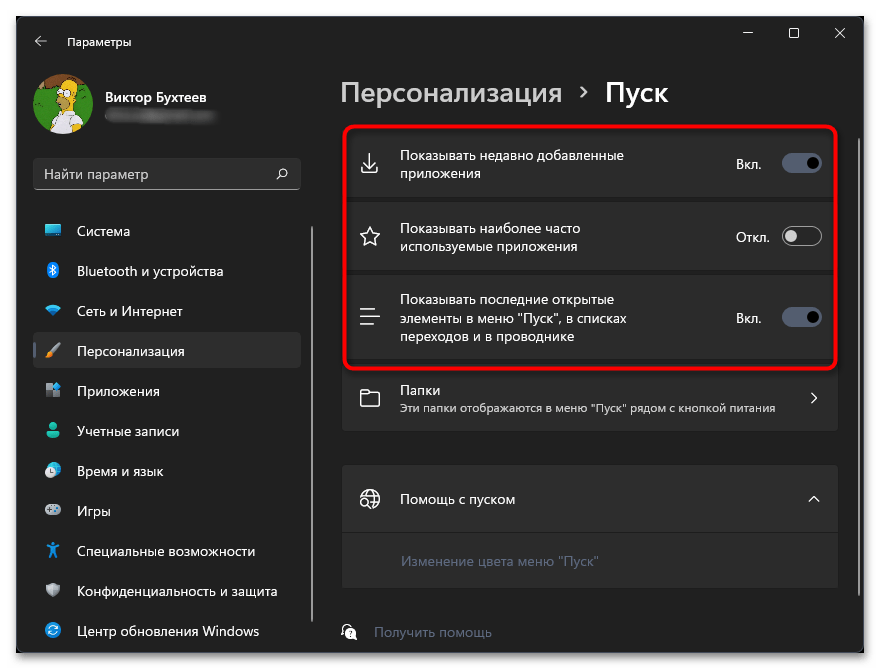Collapse the Помощь с пуском section
Viewport: 880px width, 669px height.
tap(813, 498)
